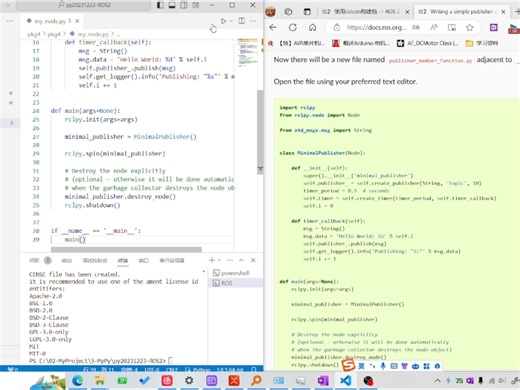
Task: Open the Debug Console panel tab
Action: 95,260
